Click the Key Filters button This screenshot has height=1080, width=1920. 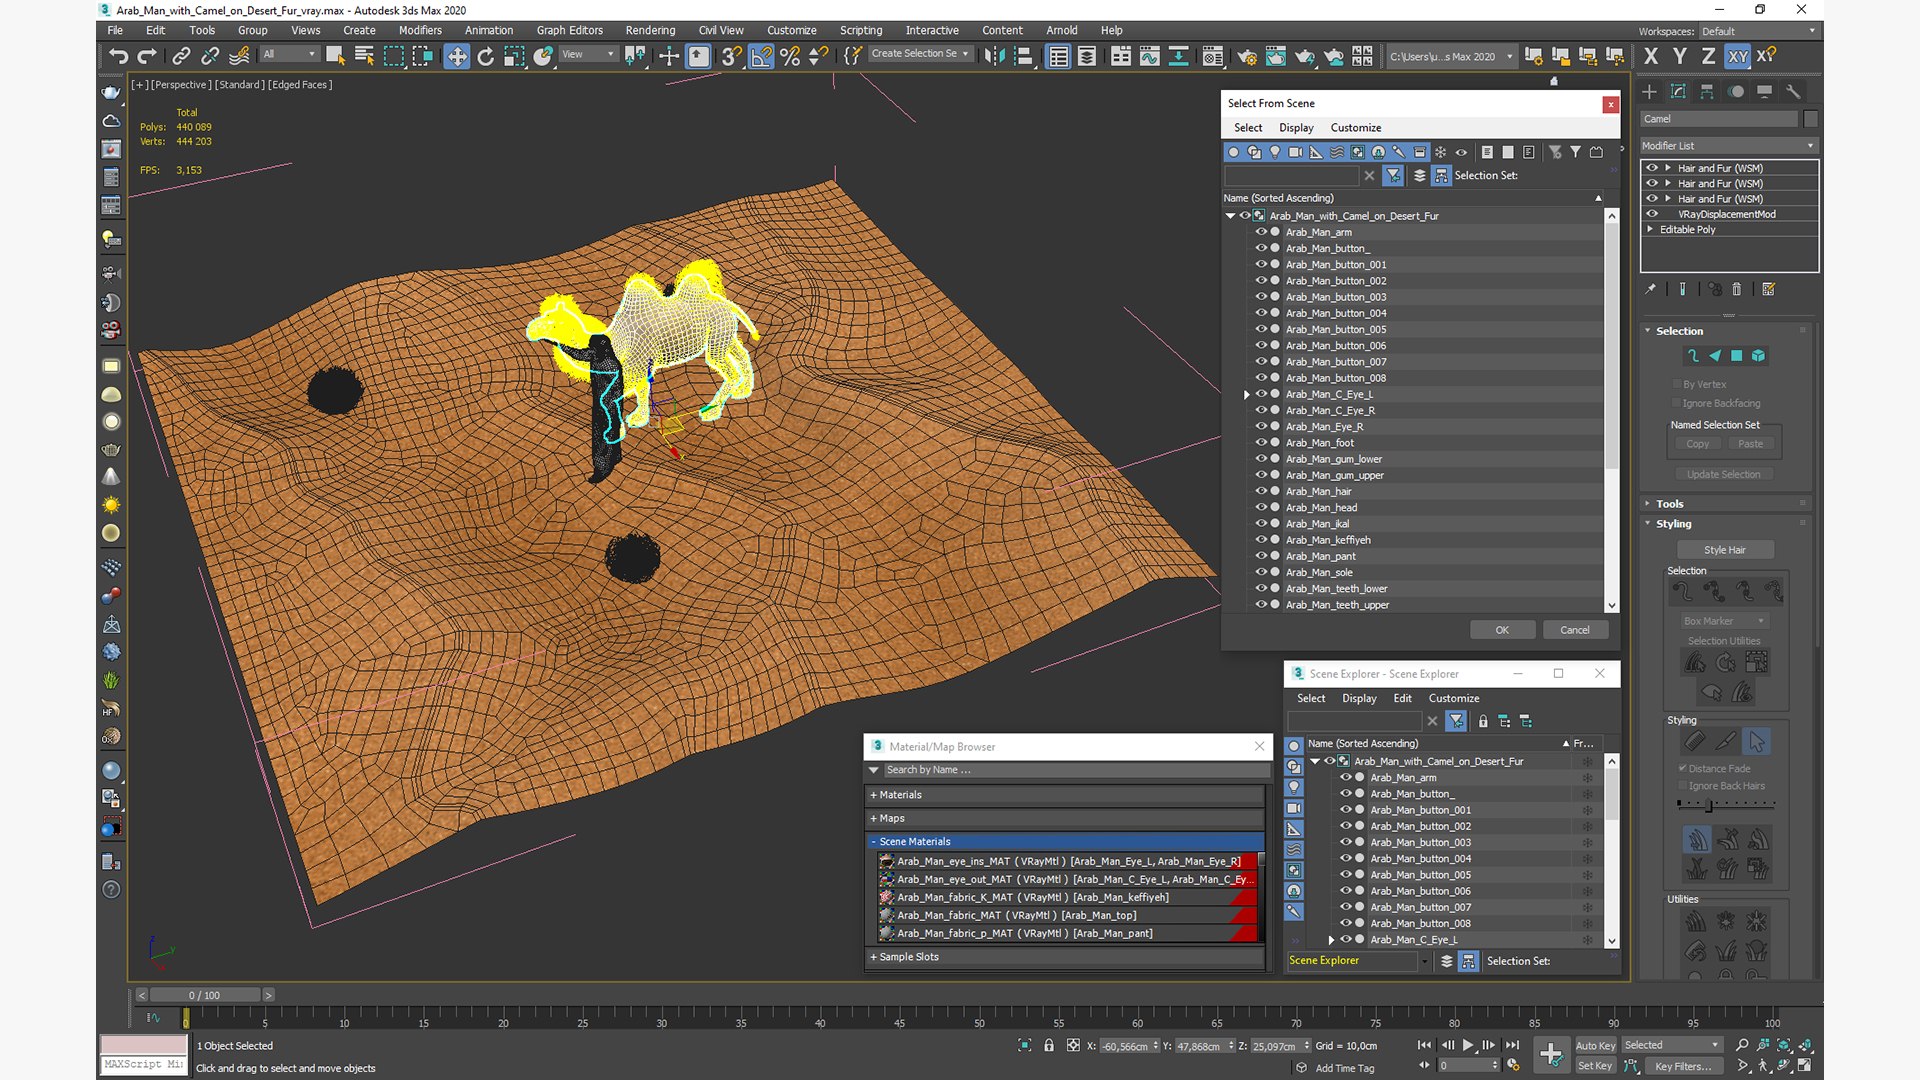1683,1066
